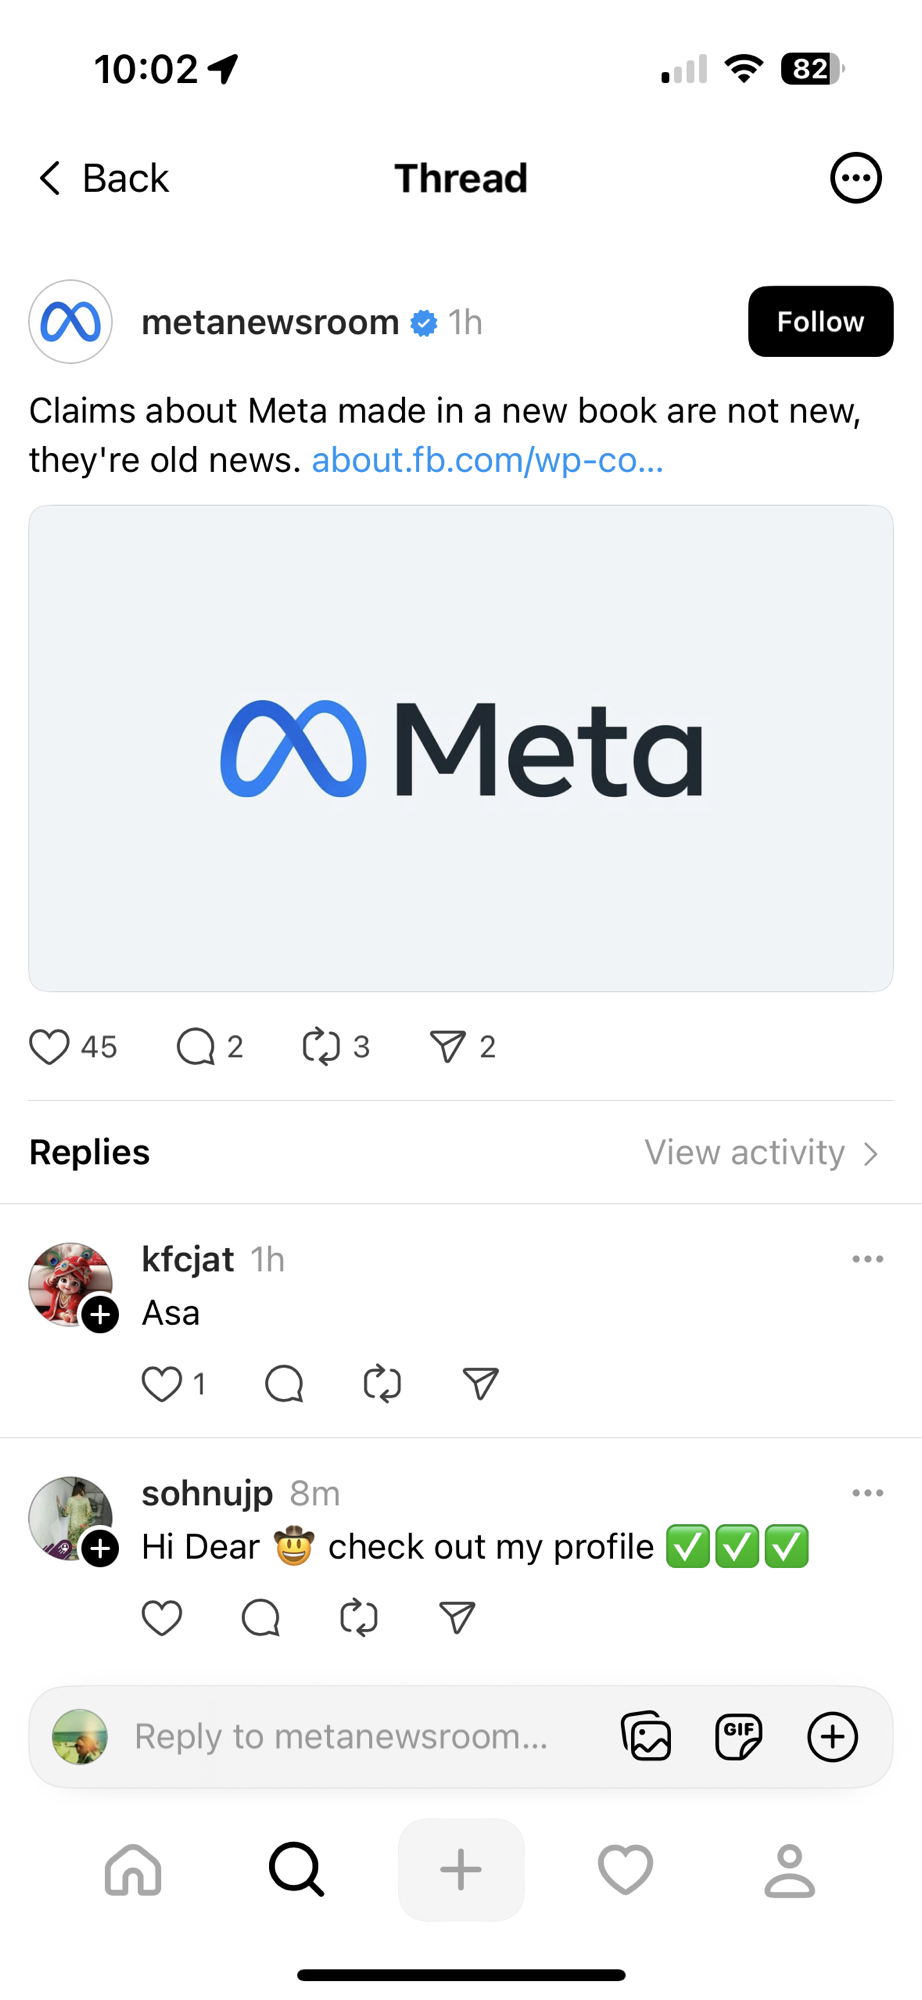Viewport: 922px width, 2000px height.
Task: Open the thread more options menu
Action: [855, 178]
